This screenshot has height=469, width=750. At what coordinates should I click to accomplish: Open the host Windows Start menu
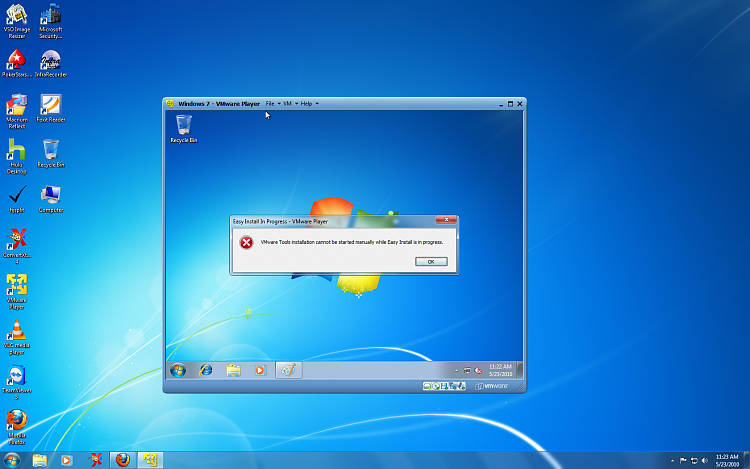pyautogui.click(x=12, y=460)
